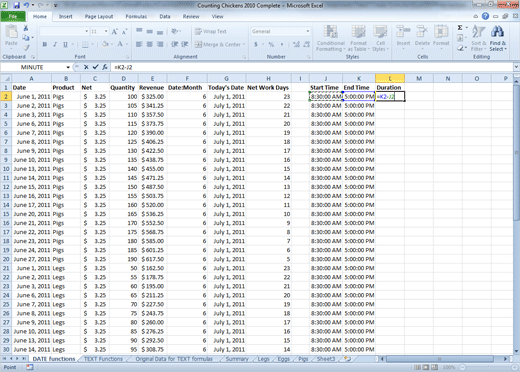Click the Orientation icon
Screen dimensions: 520x372
tap(174, 31)
